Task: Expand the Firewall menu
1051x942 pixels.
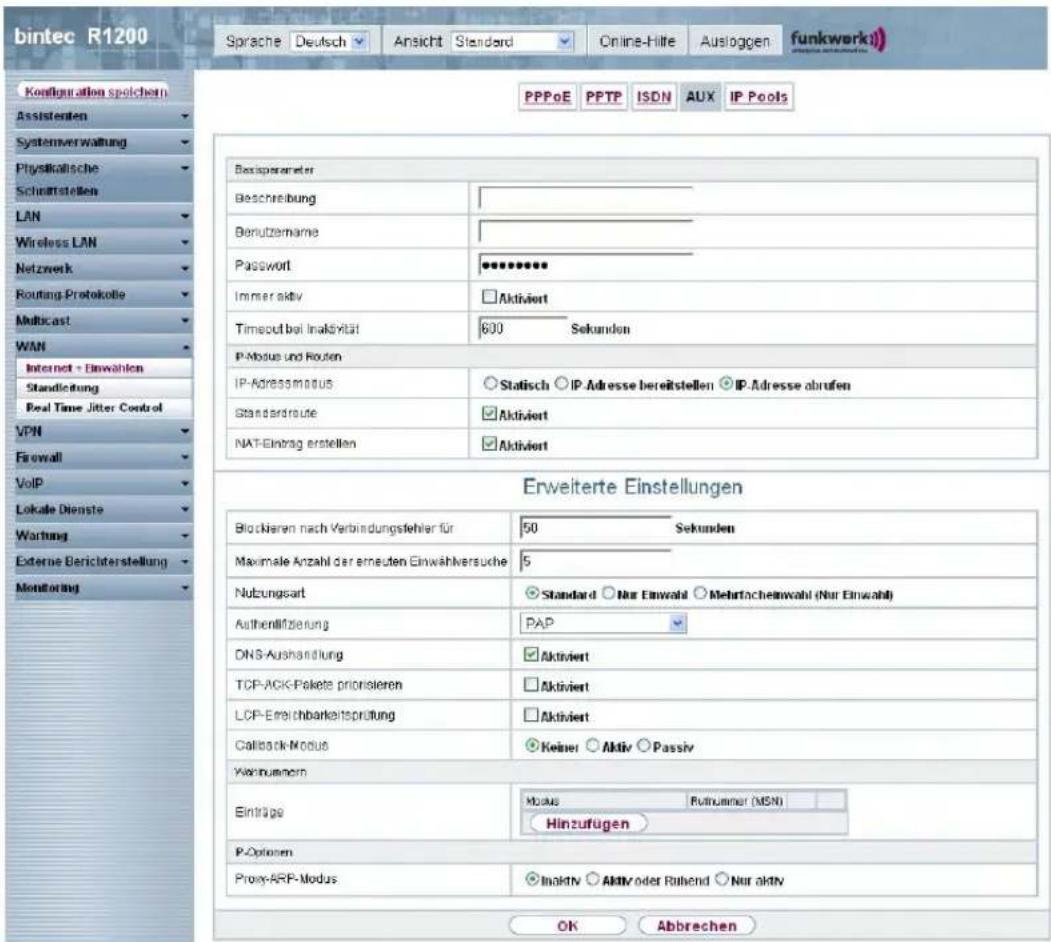Action: click(x=99, y=458)
